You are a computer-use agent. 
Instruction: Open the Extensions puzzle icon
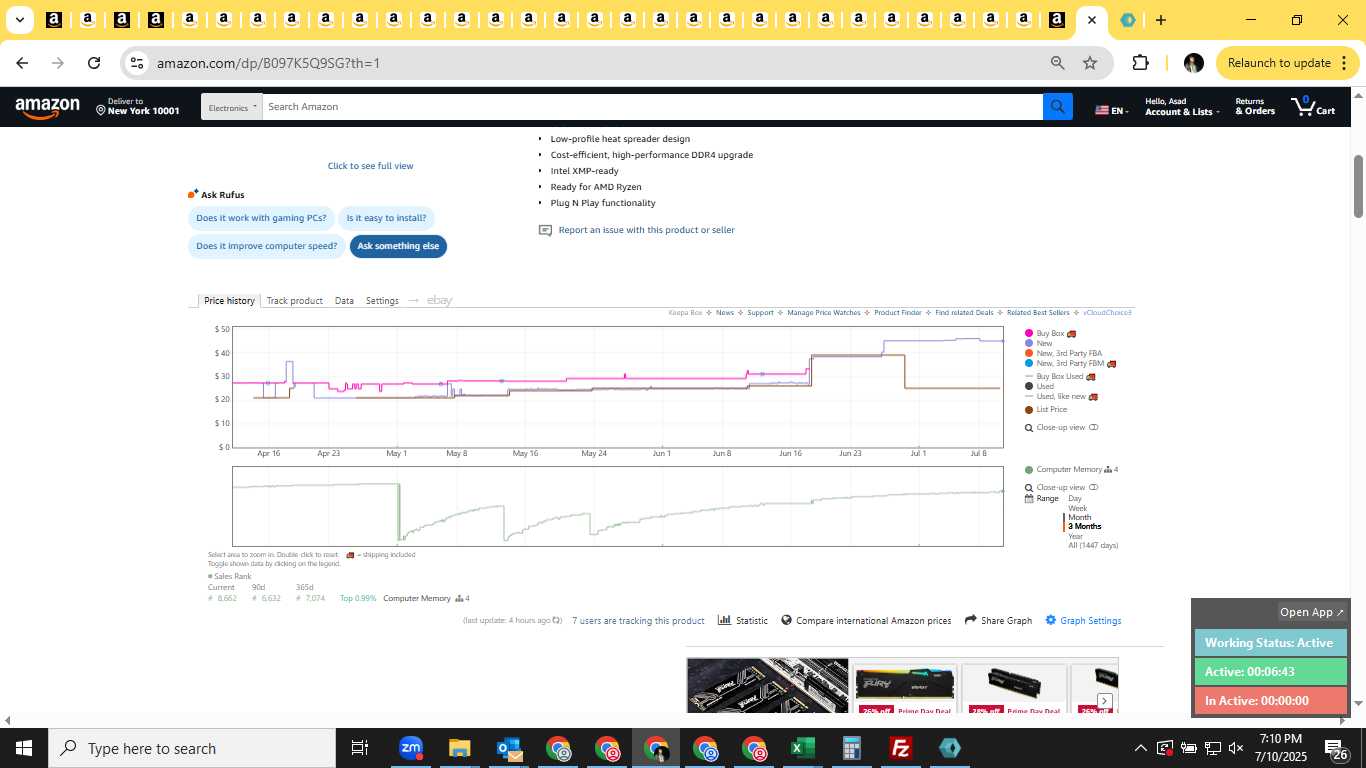1140,63
